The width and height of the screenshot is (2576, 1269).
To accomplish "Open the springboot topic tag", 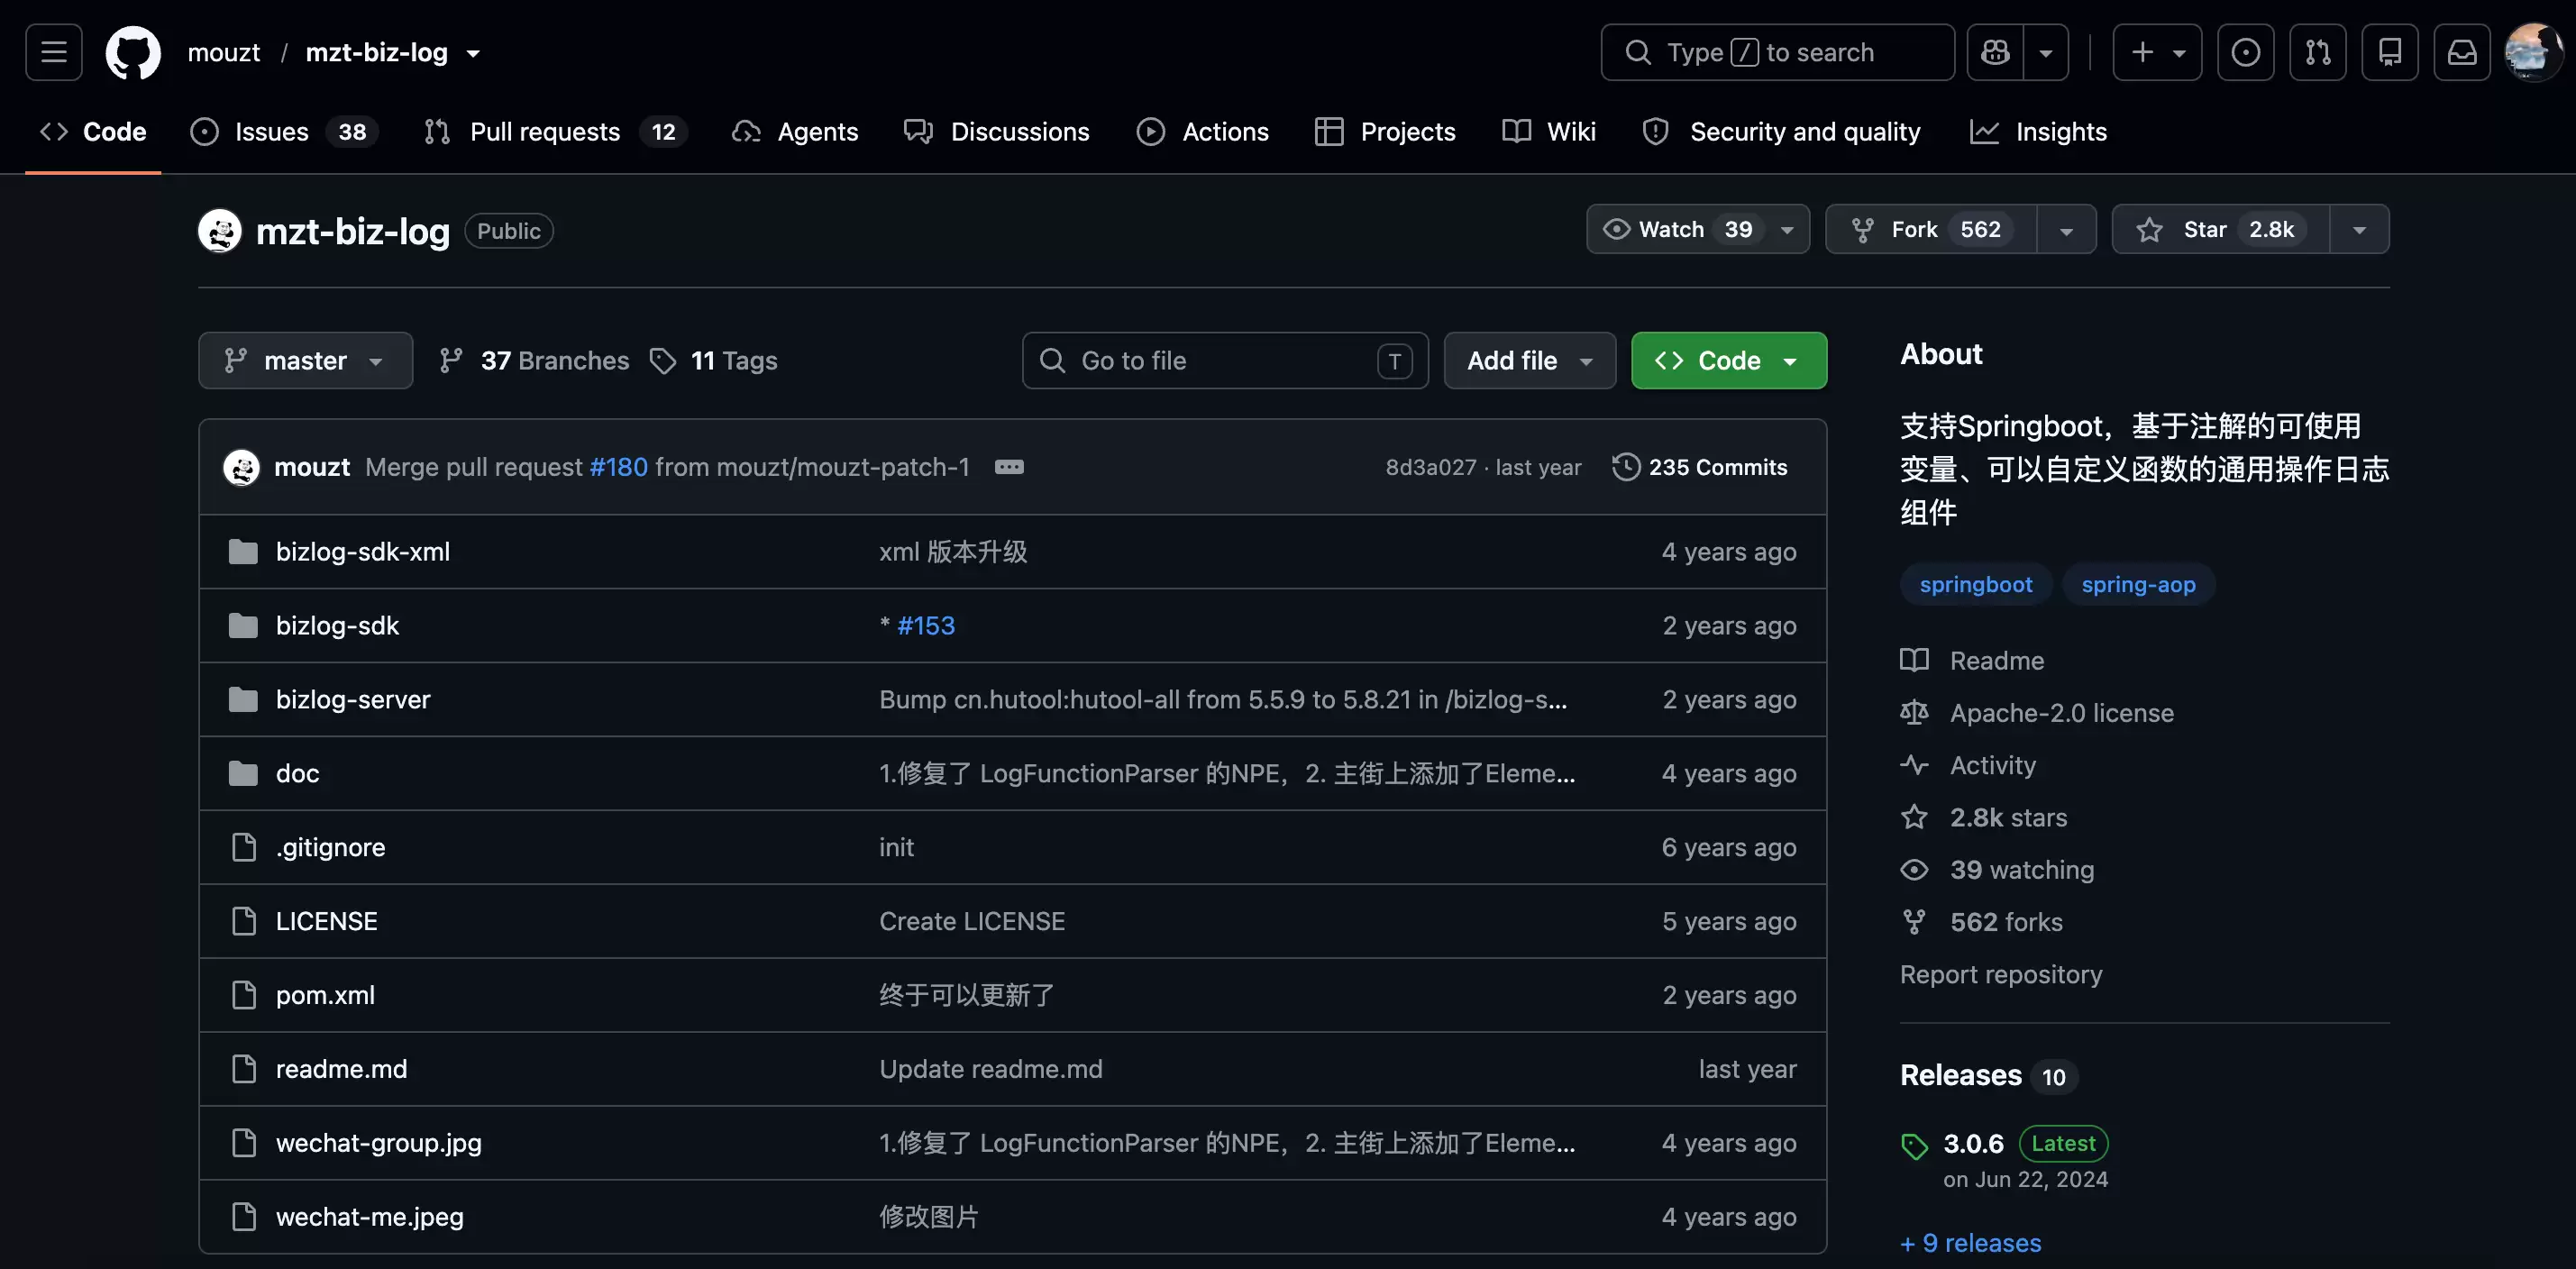I will pos(1975,584).
